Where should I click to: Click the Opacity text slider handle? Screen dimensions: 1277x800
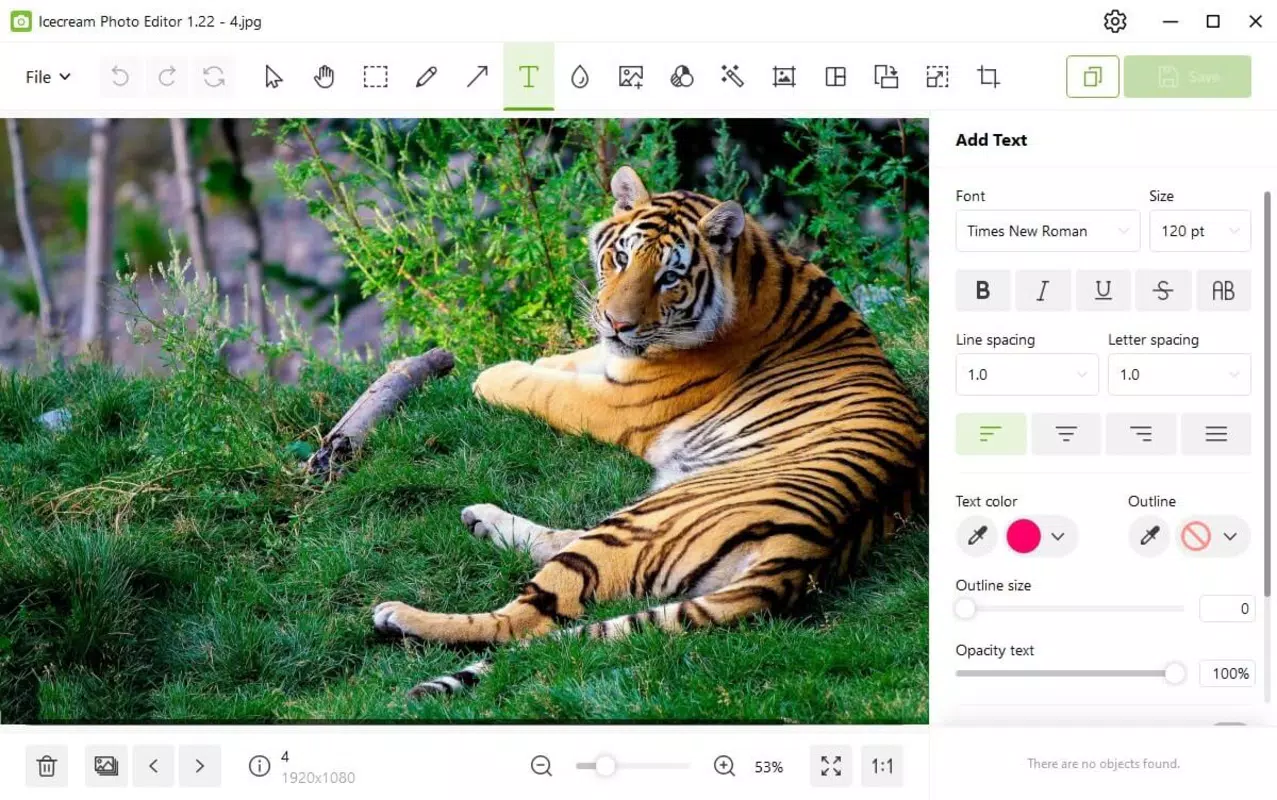pos(1175,673)
